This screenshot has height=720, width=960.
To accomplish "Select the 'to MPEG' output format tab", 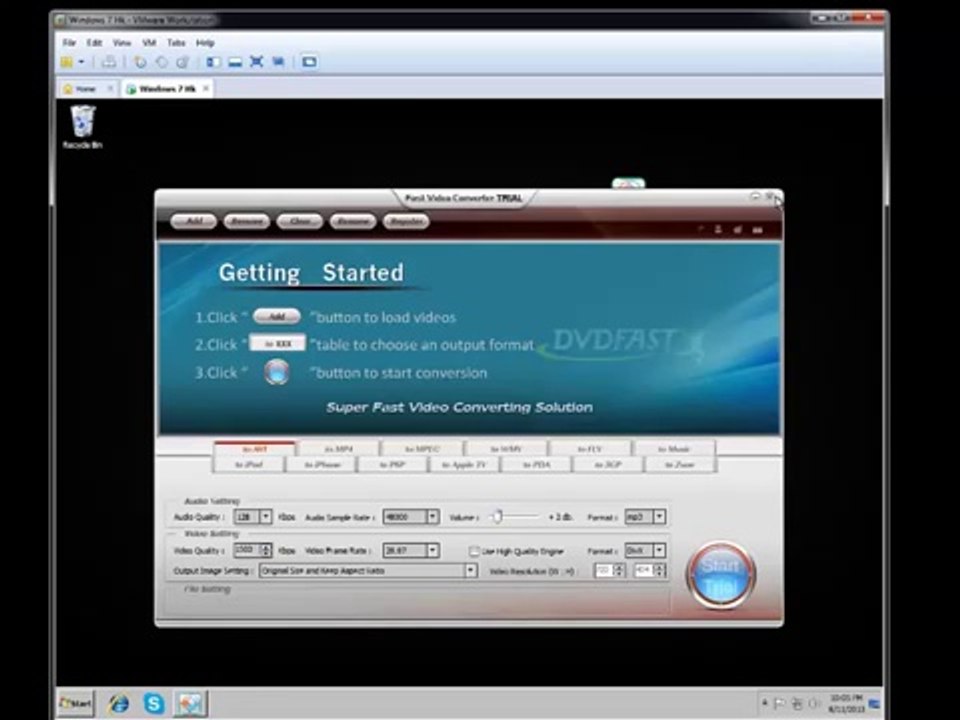I will [422, 449].
